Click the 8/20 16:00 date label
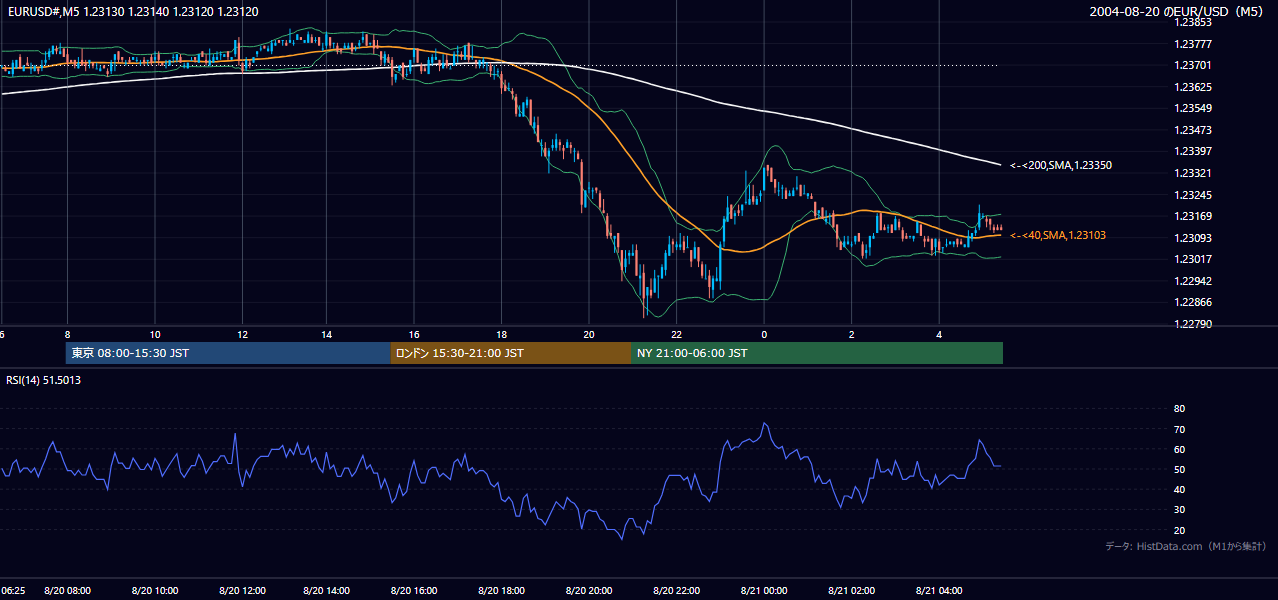Screen dimensions: 1278x600 pos(413,591)
